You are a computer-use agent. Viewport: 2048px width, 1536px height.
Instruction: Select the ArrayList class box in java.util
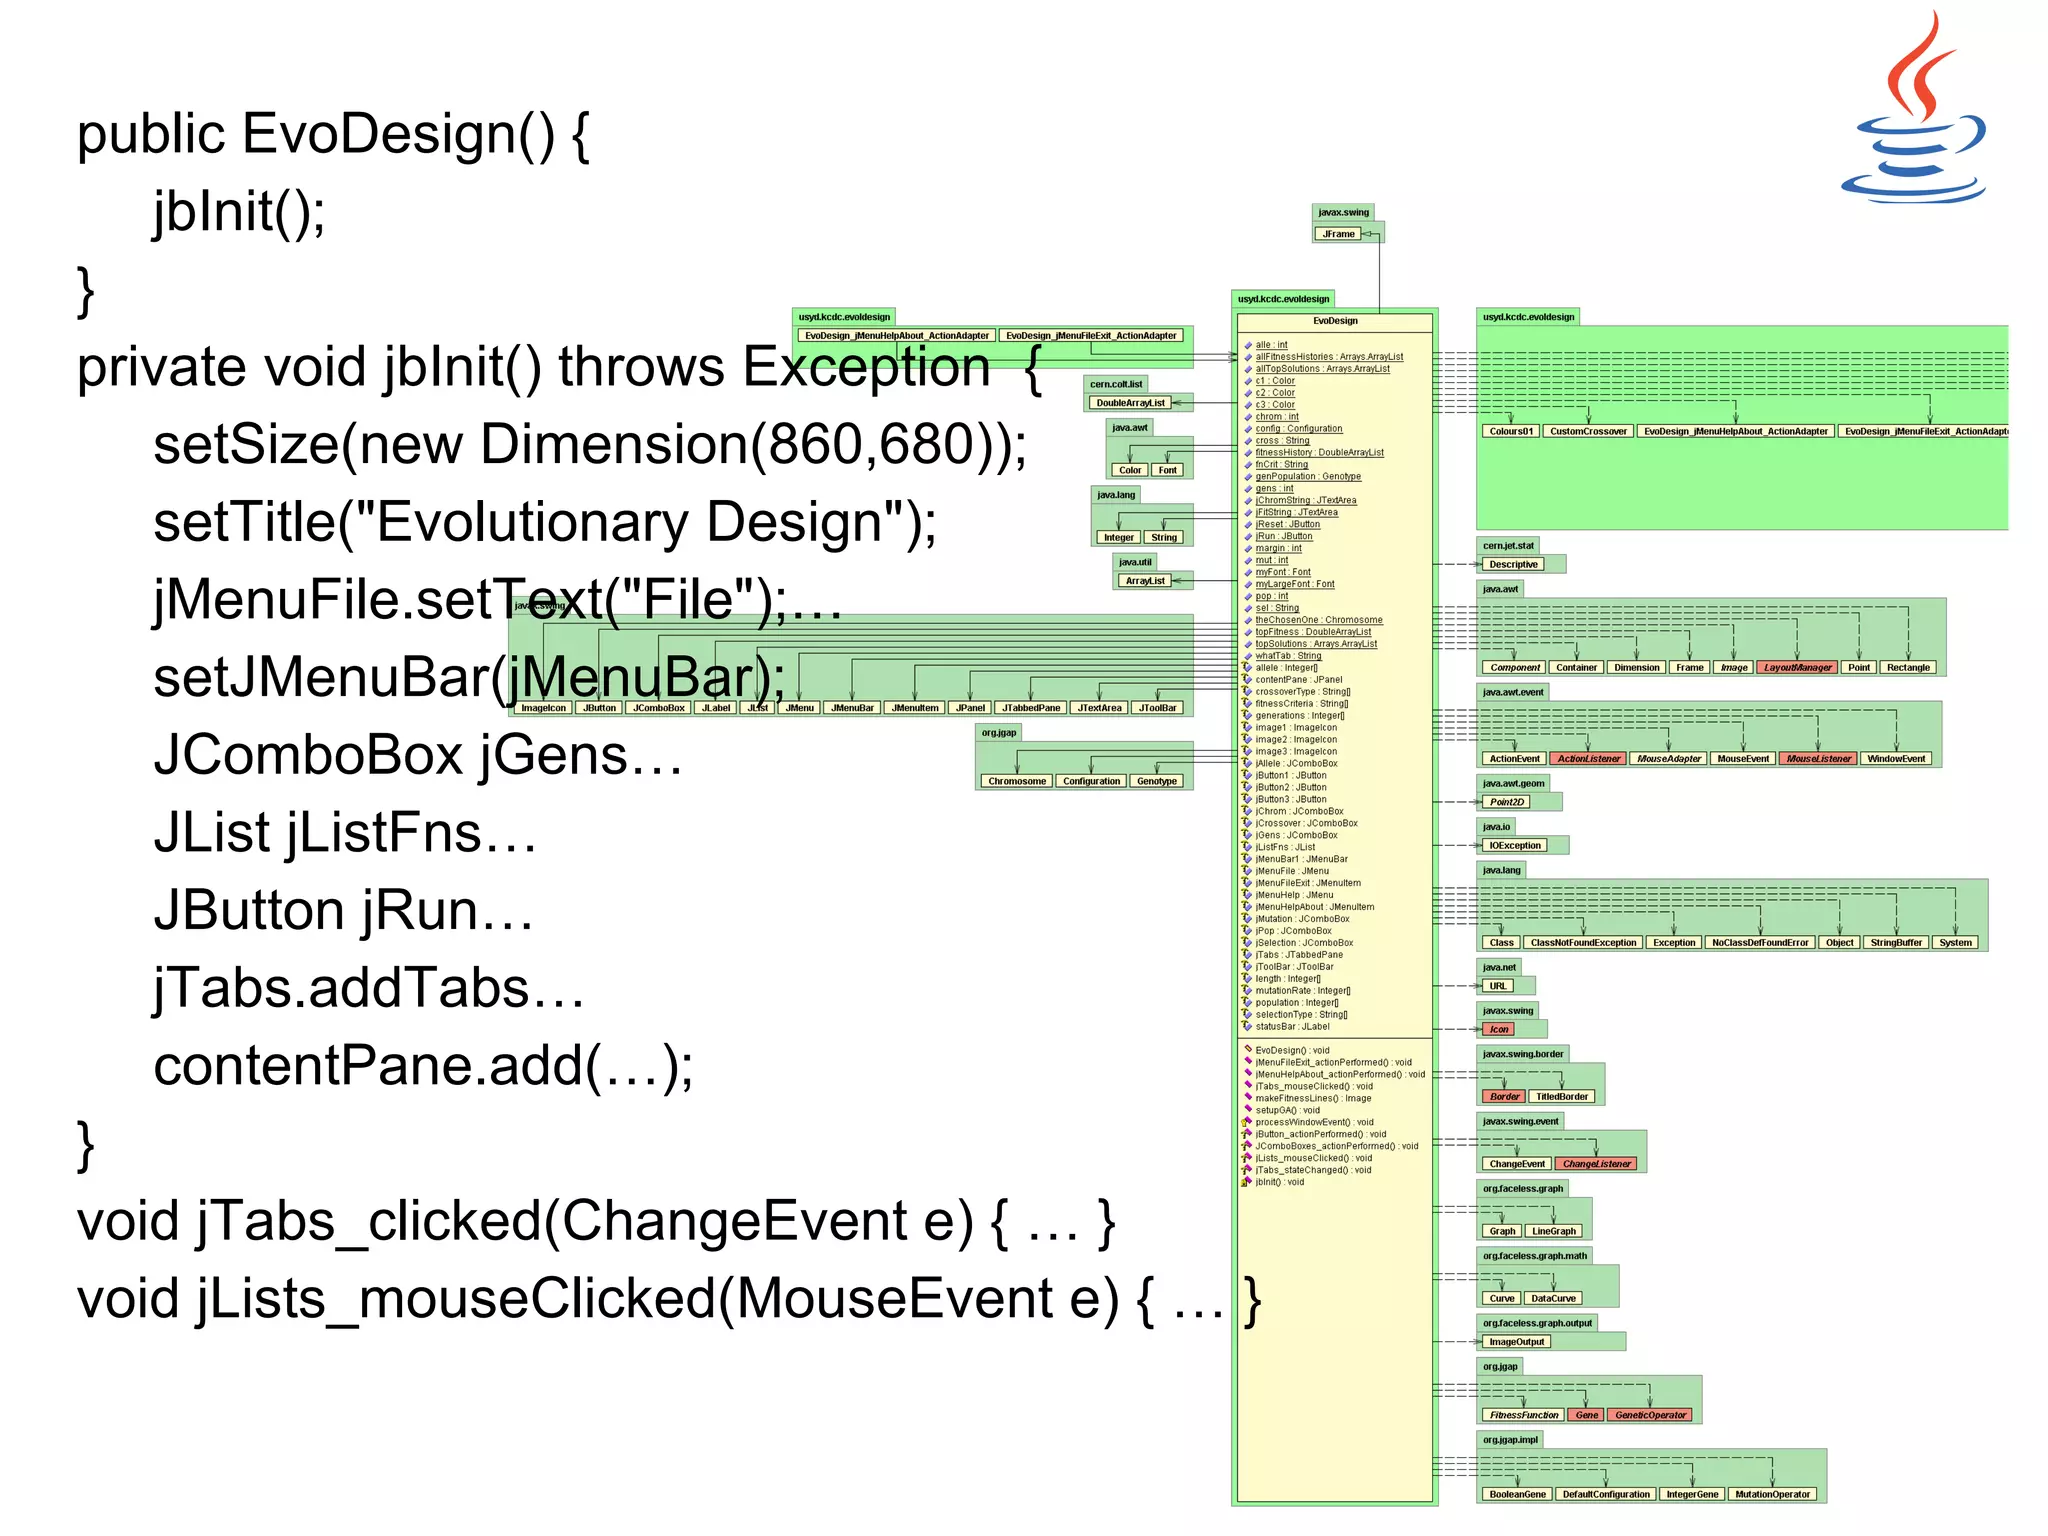click(1145, 581)
